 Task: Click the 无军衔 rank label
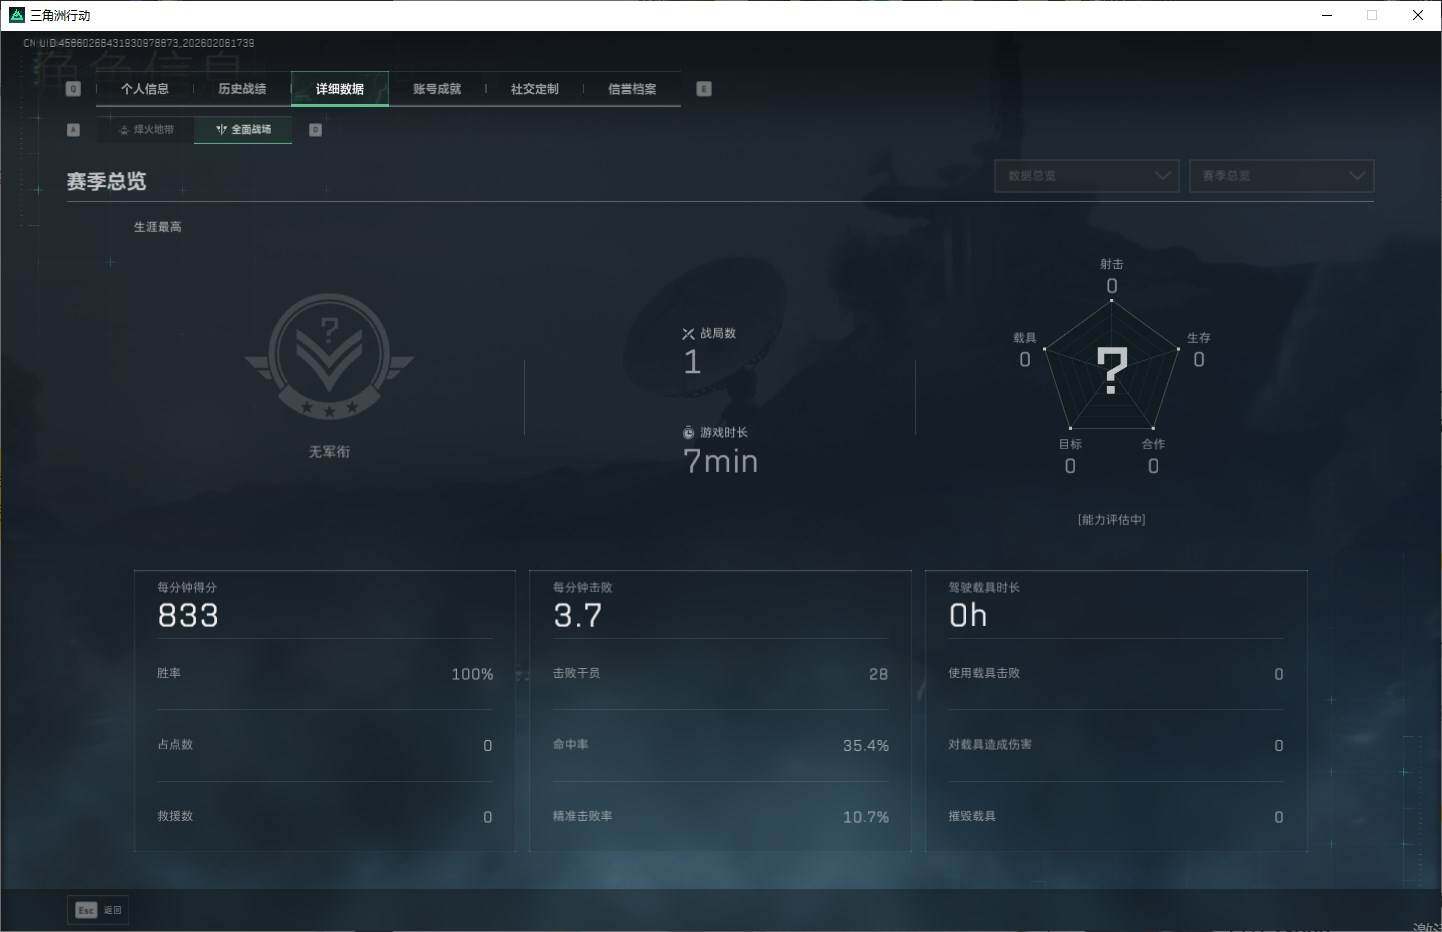[329, 452]
